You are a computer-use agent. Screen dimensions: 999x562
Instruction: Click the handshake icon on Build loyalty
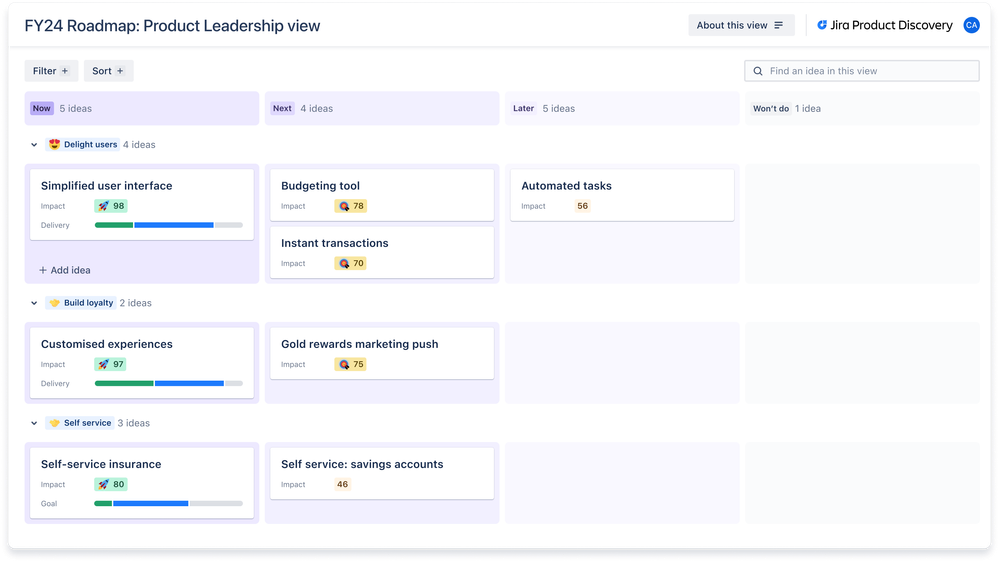pos(54,303)
